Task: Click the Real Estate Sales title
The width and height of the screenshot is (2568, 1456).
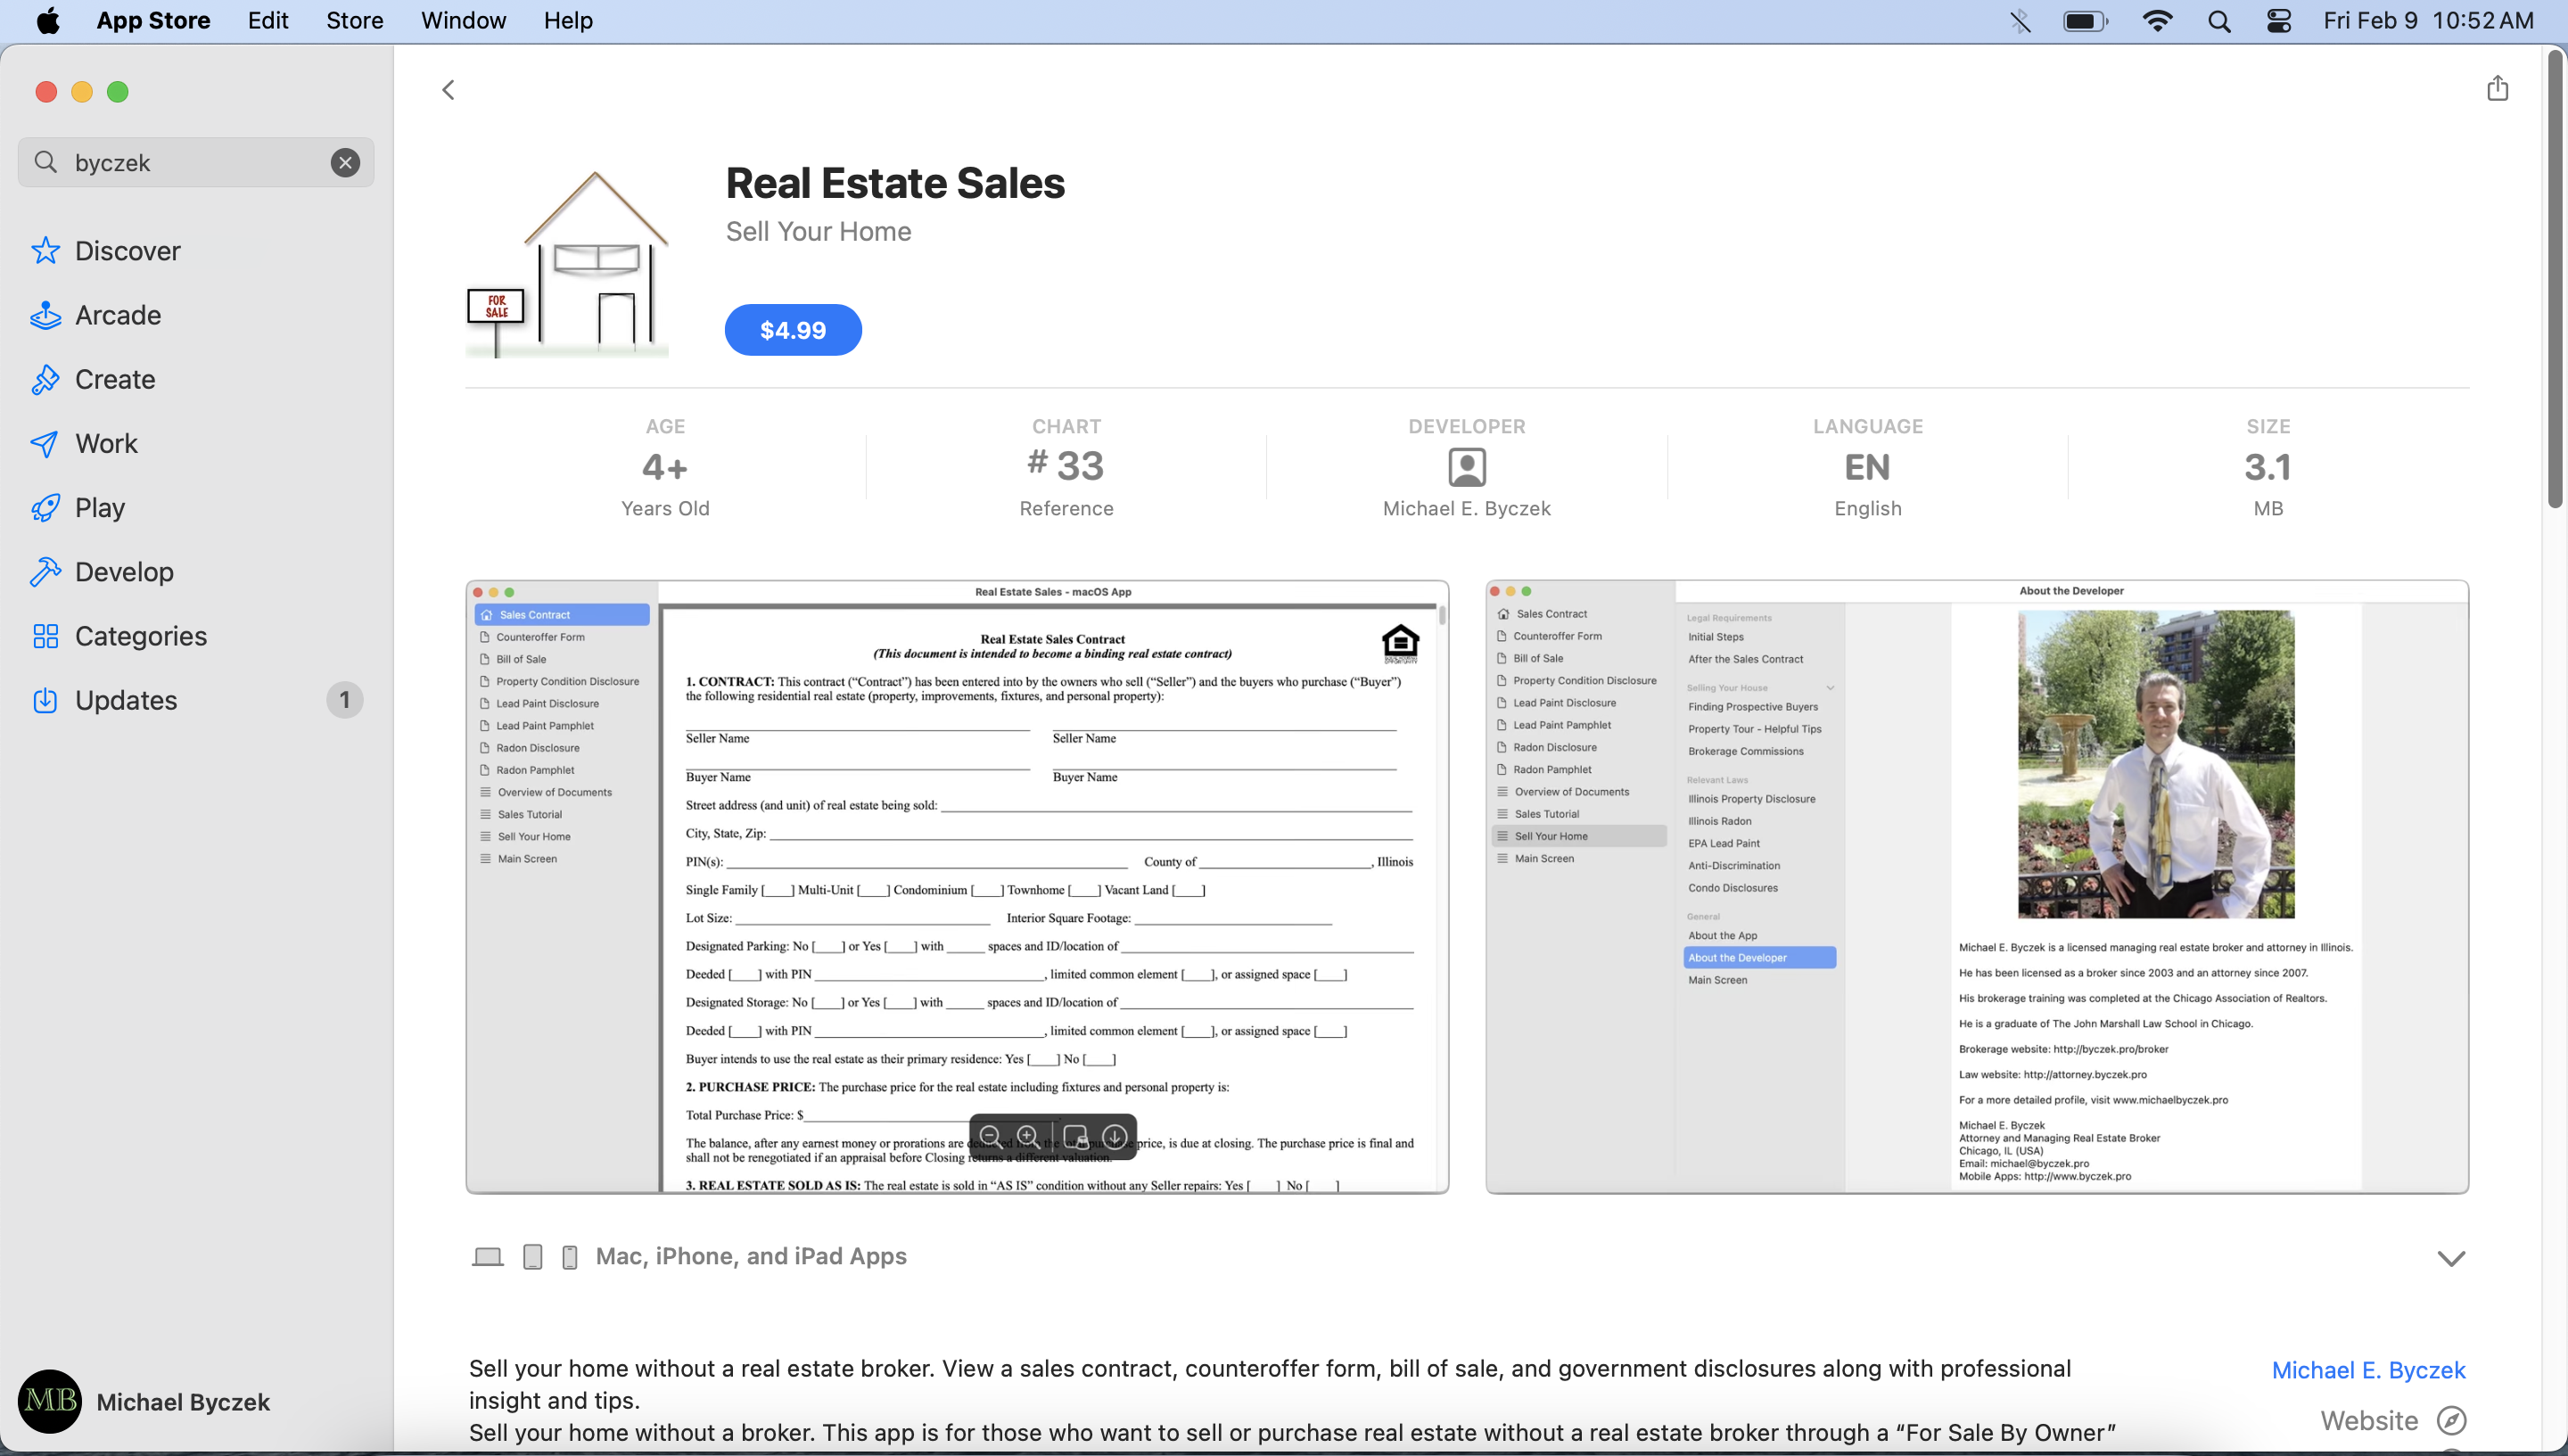Action: click(x=895, y=183)
